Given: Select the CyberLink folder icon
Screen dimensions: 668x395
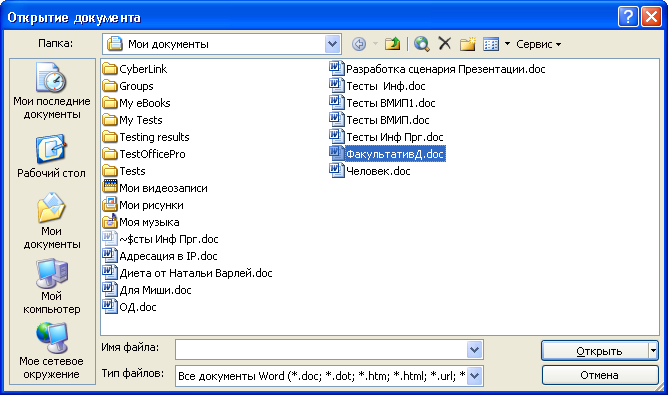Looking at the screenshot, I should (x=110, y=69).
